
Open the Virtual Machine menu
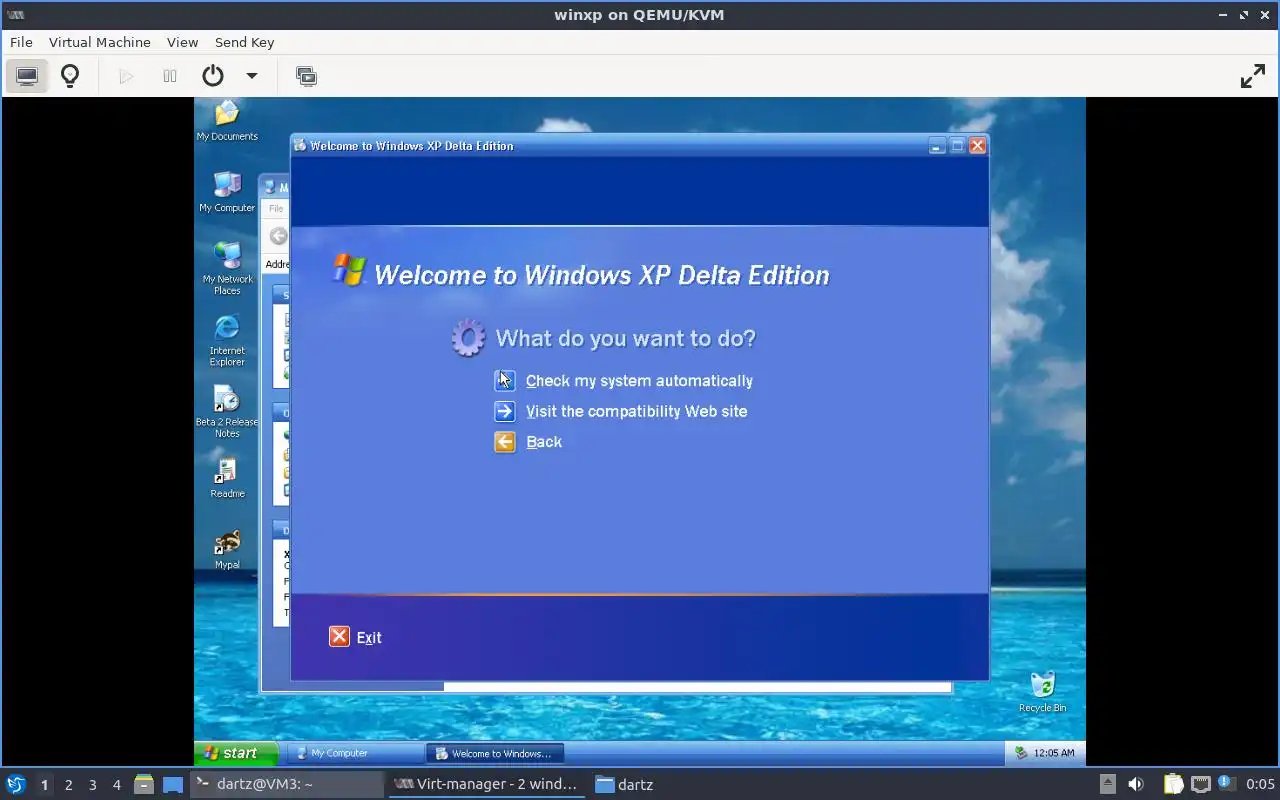[100, 42]
